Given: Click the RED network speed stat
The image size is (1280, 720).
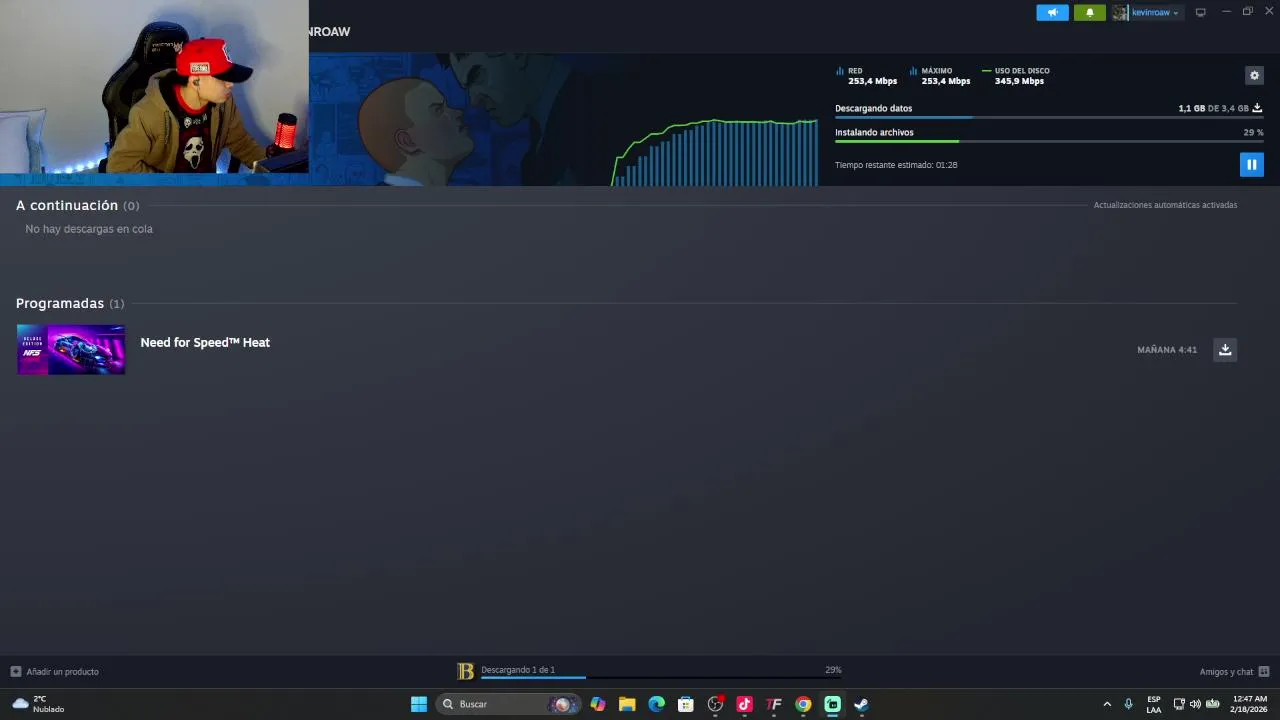Looking at the screenshot, I should (866, 76).
